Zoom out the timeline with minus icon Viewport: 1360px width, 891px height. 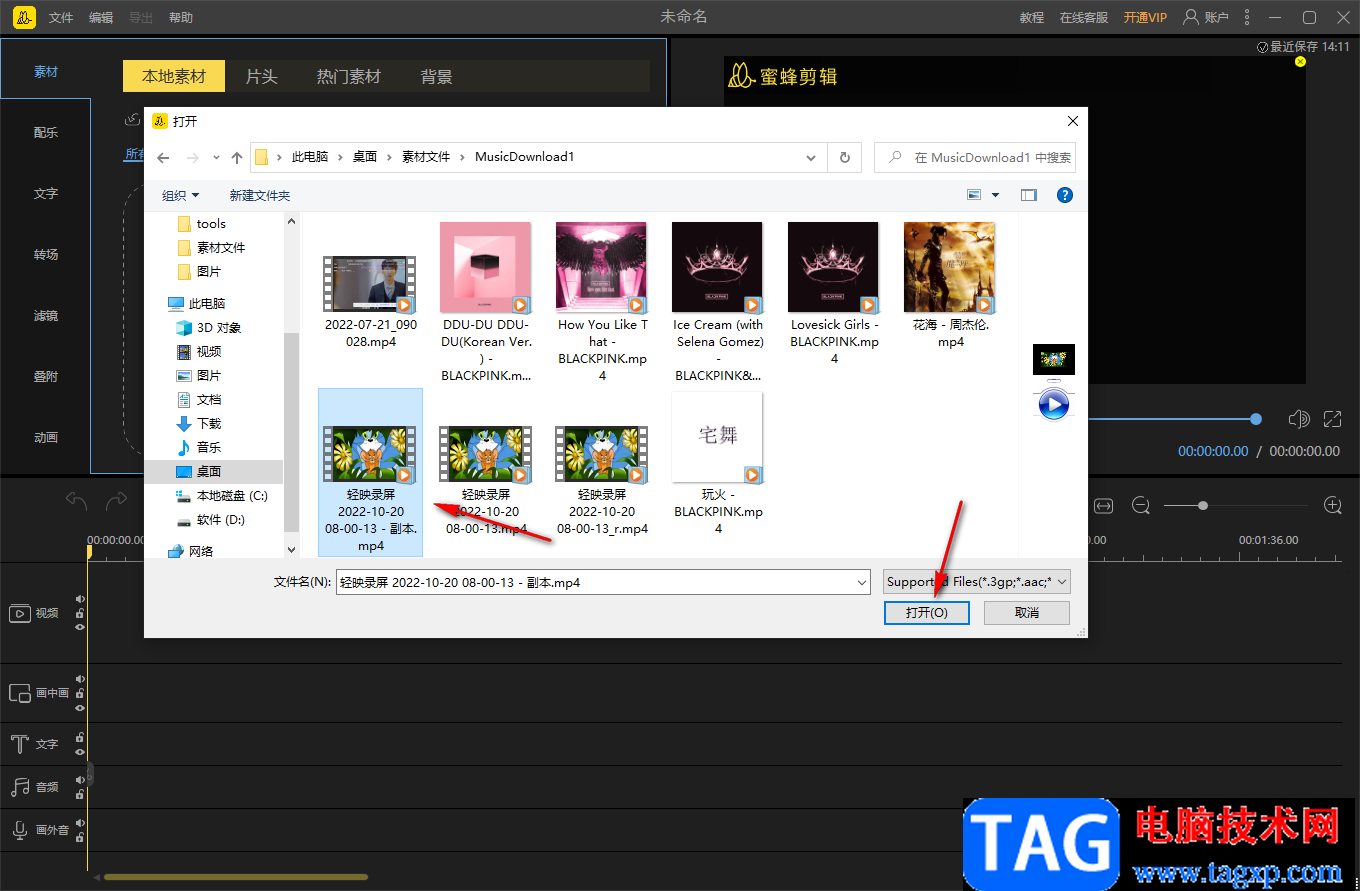click(x=1140, y=506)
